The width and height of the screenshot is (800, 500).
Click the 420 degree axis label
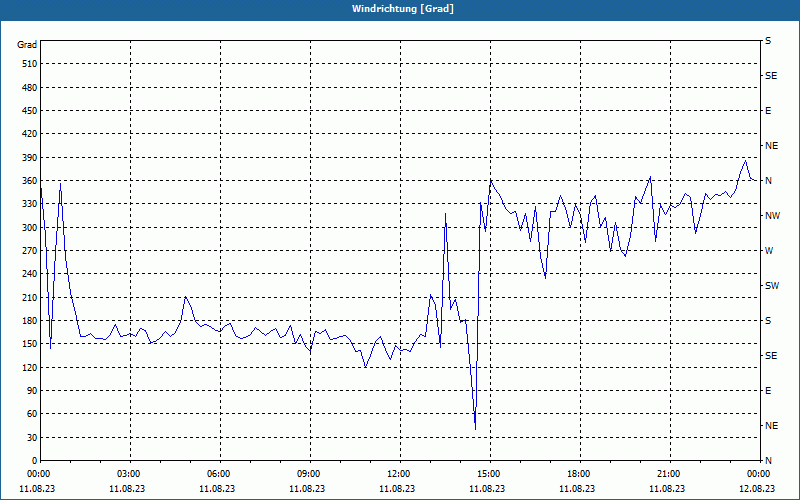tap(30, 134)
